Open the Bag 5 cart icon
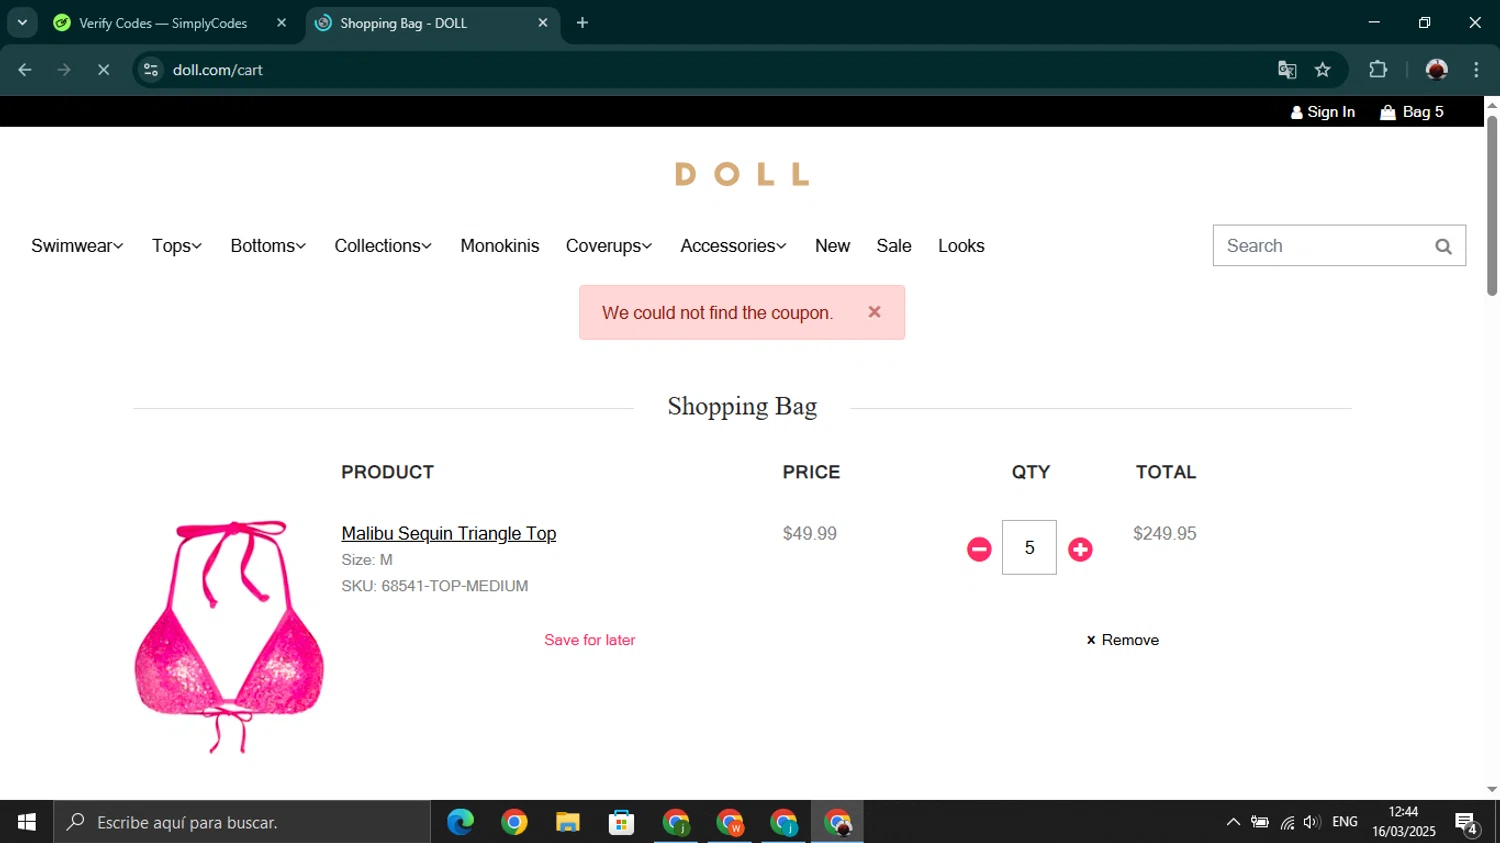The image size is (1500, 843). [x=1412, y=112]
